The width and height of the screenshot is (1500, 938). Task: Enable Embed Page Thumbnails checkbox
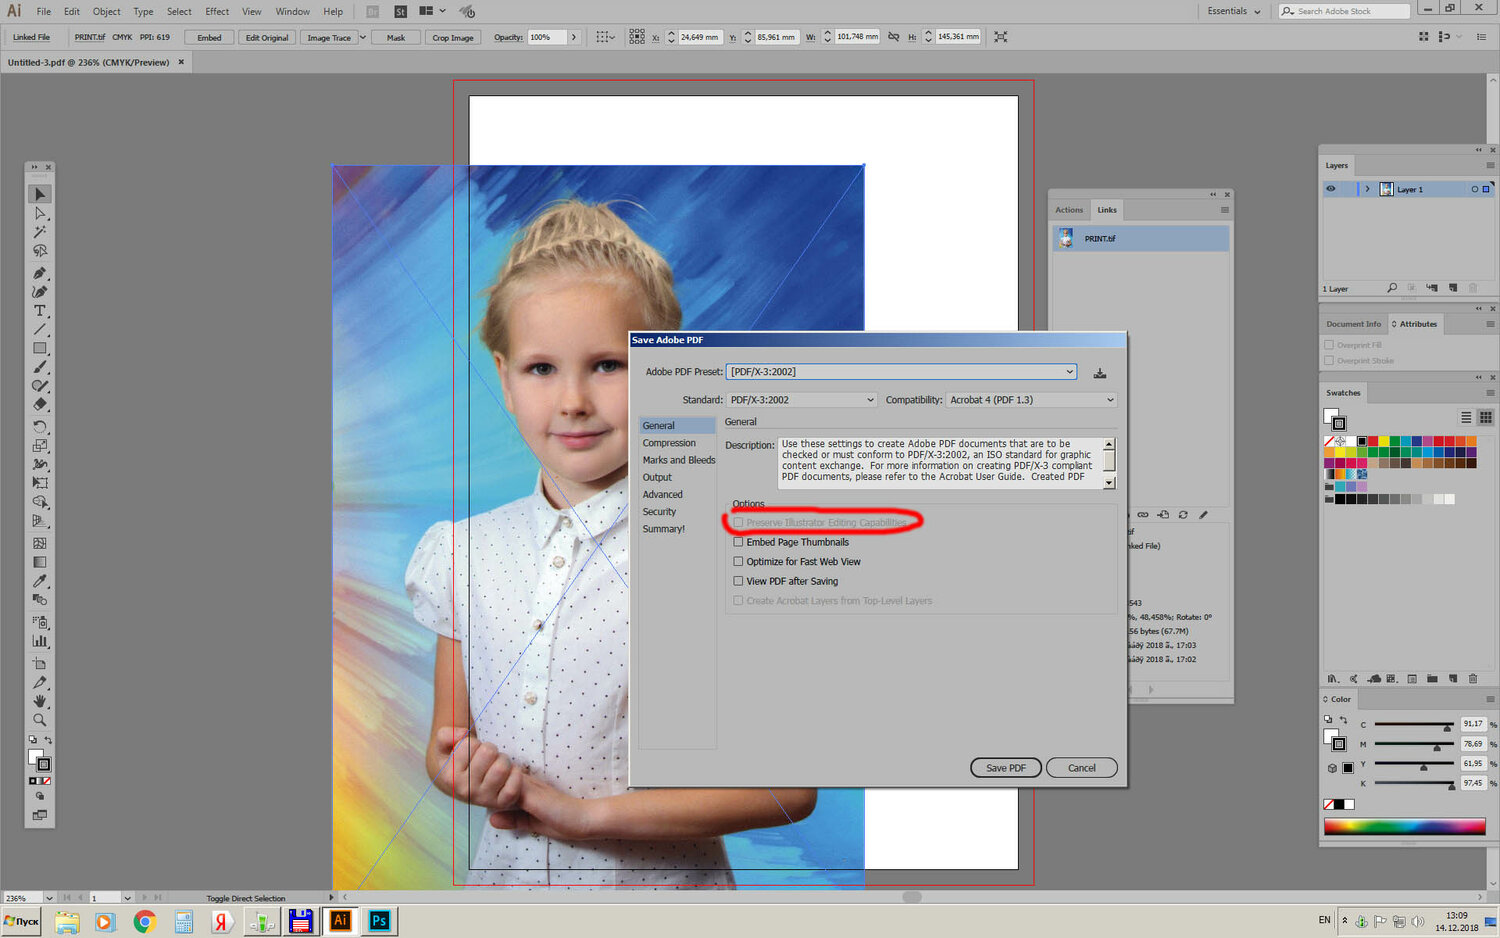(738, 542)
